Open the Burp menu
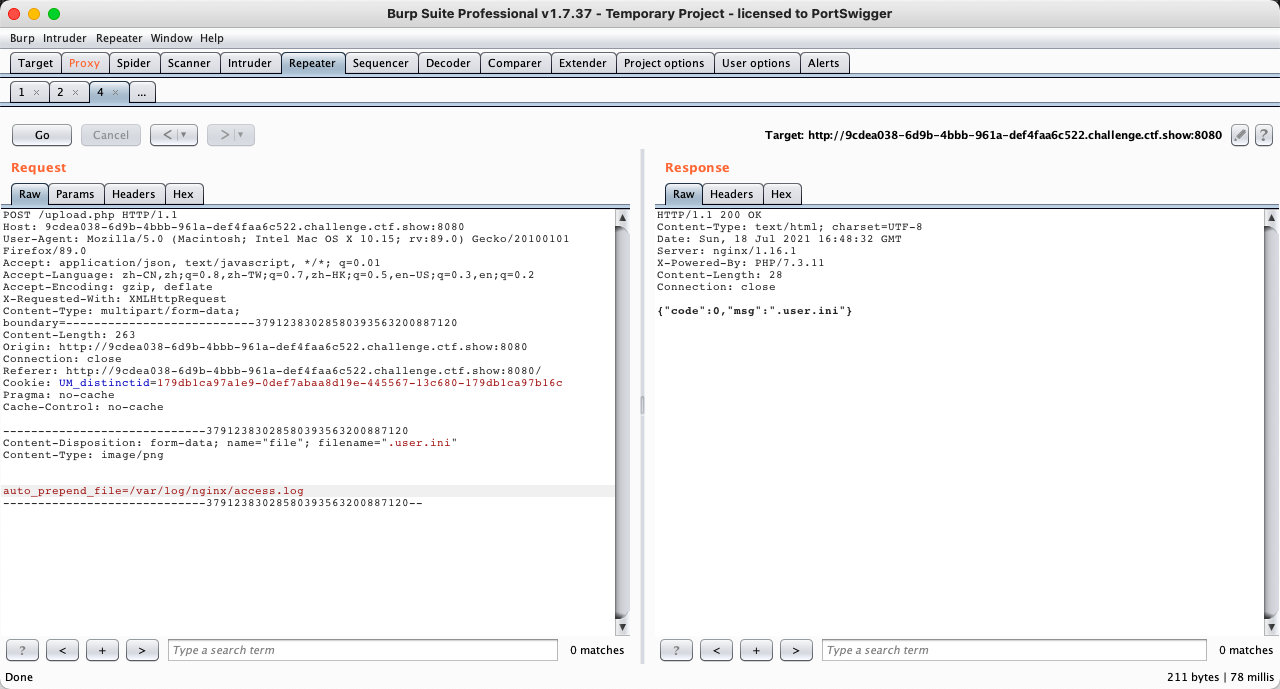This screenshot has height=689, width=1280. point(22,38)
